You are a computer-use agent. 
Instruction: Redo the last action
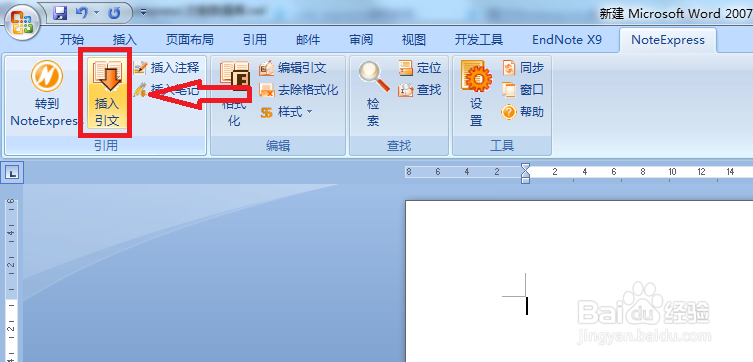(114, 13)
